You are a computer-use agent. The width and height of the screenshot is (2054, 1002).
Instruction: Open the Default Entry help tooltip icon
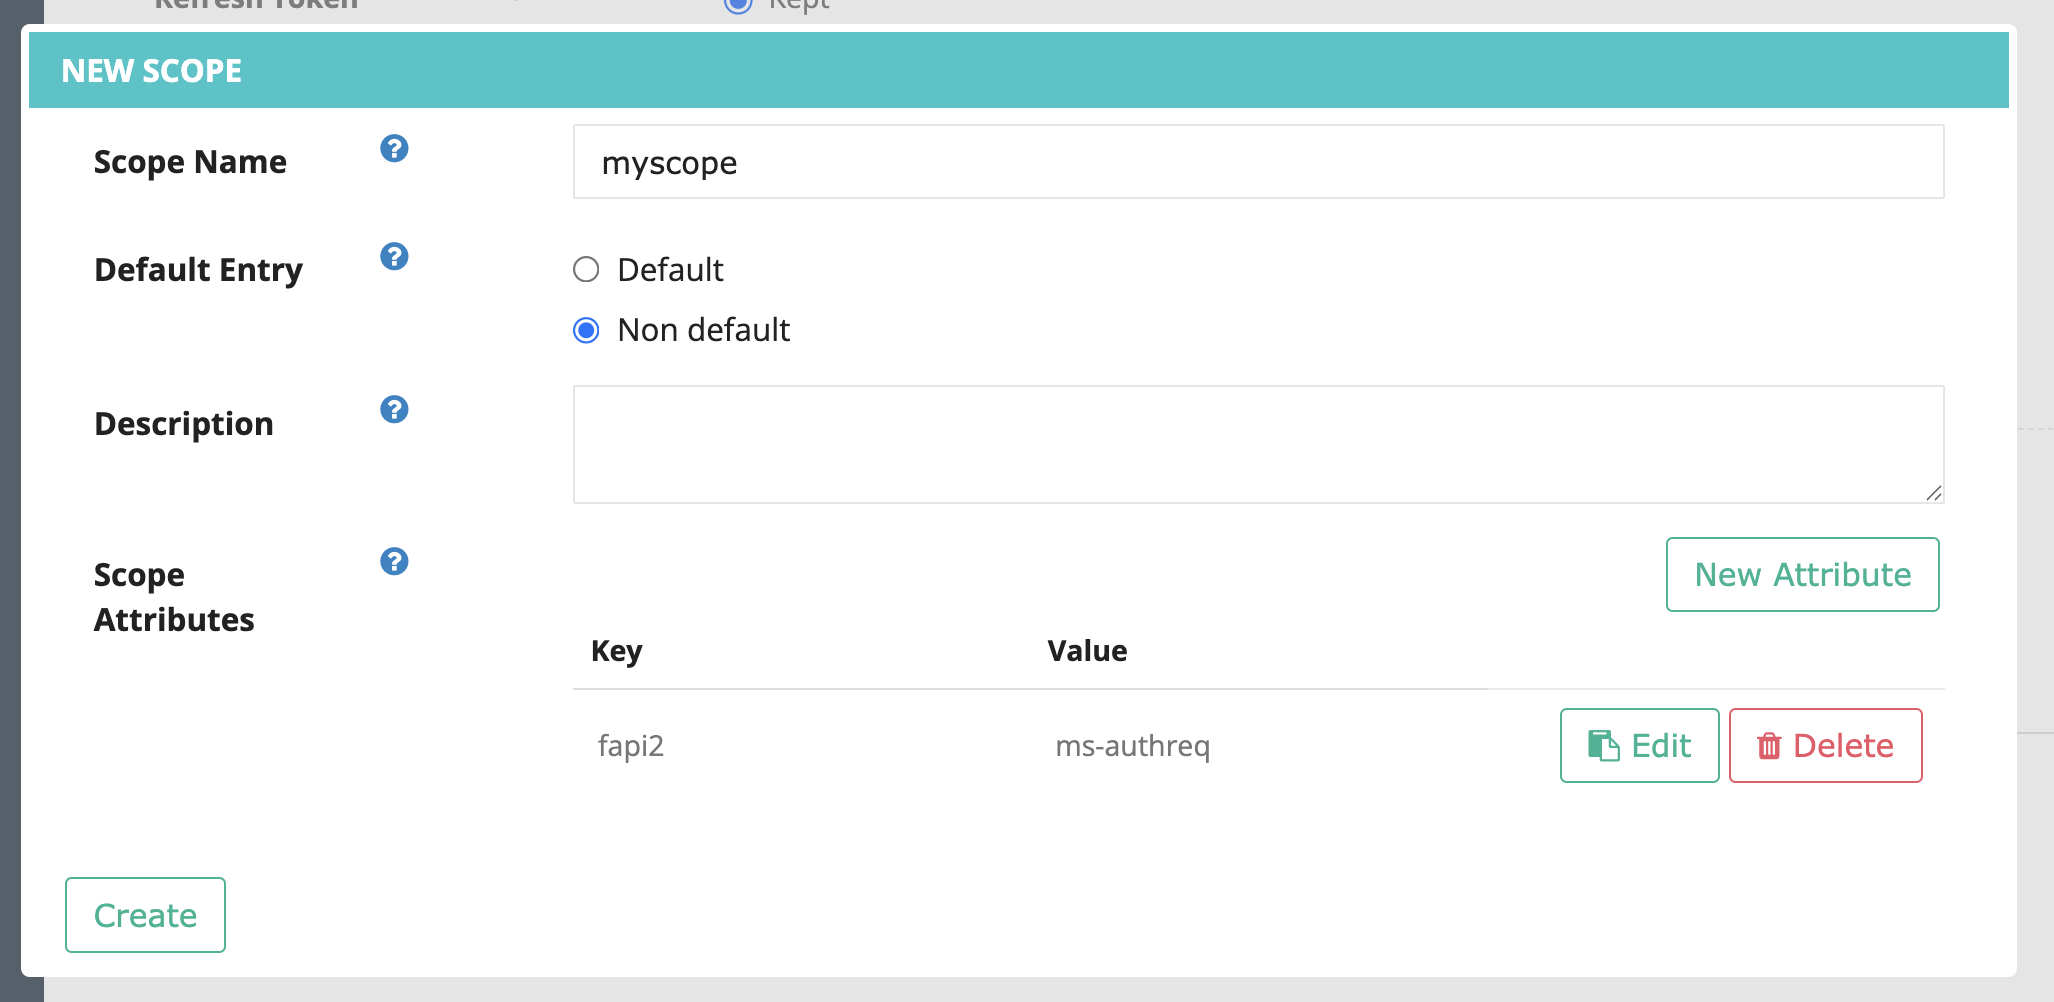[394, 257]
